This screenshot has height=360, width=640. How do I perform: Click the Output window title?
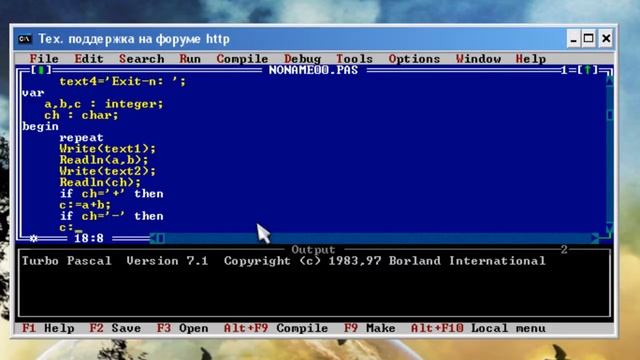(x=313, y=250)
